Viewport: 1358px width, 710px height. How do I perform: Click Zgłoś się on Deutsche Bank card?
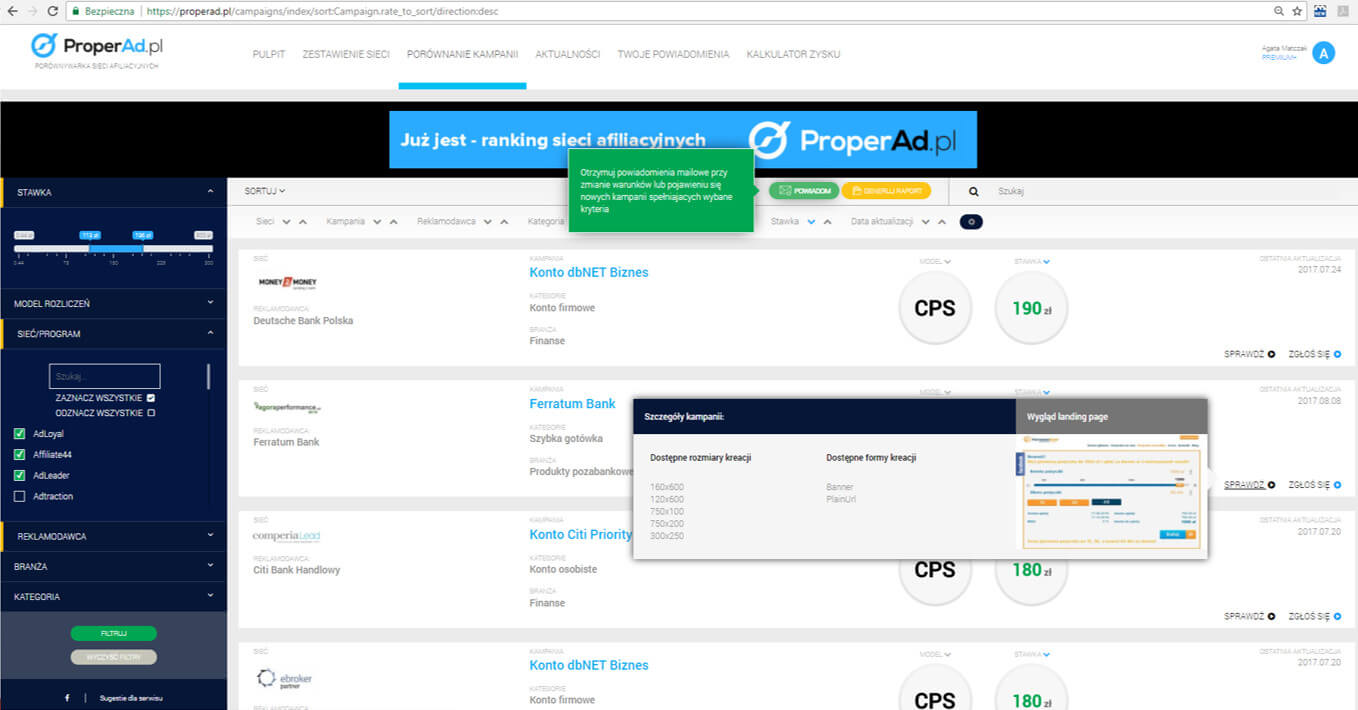tap(1315, 354)
